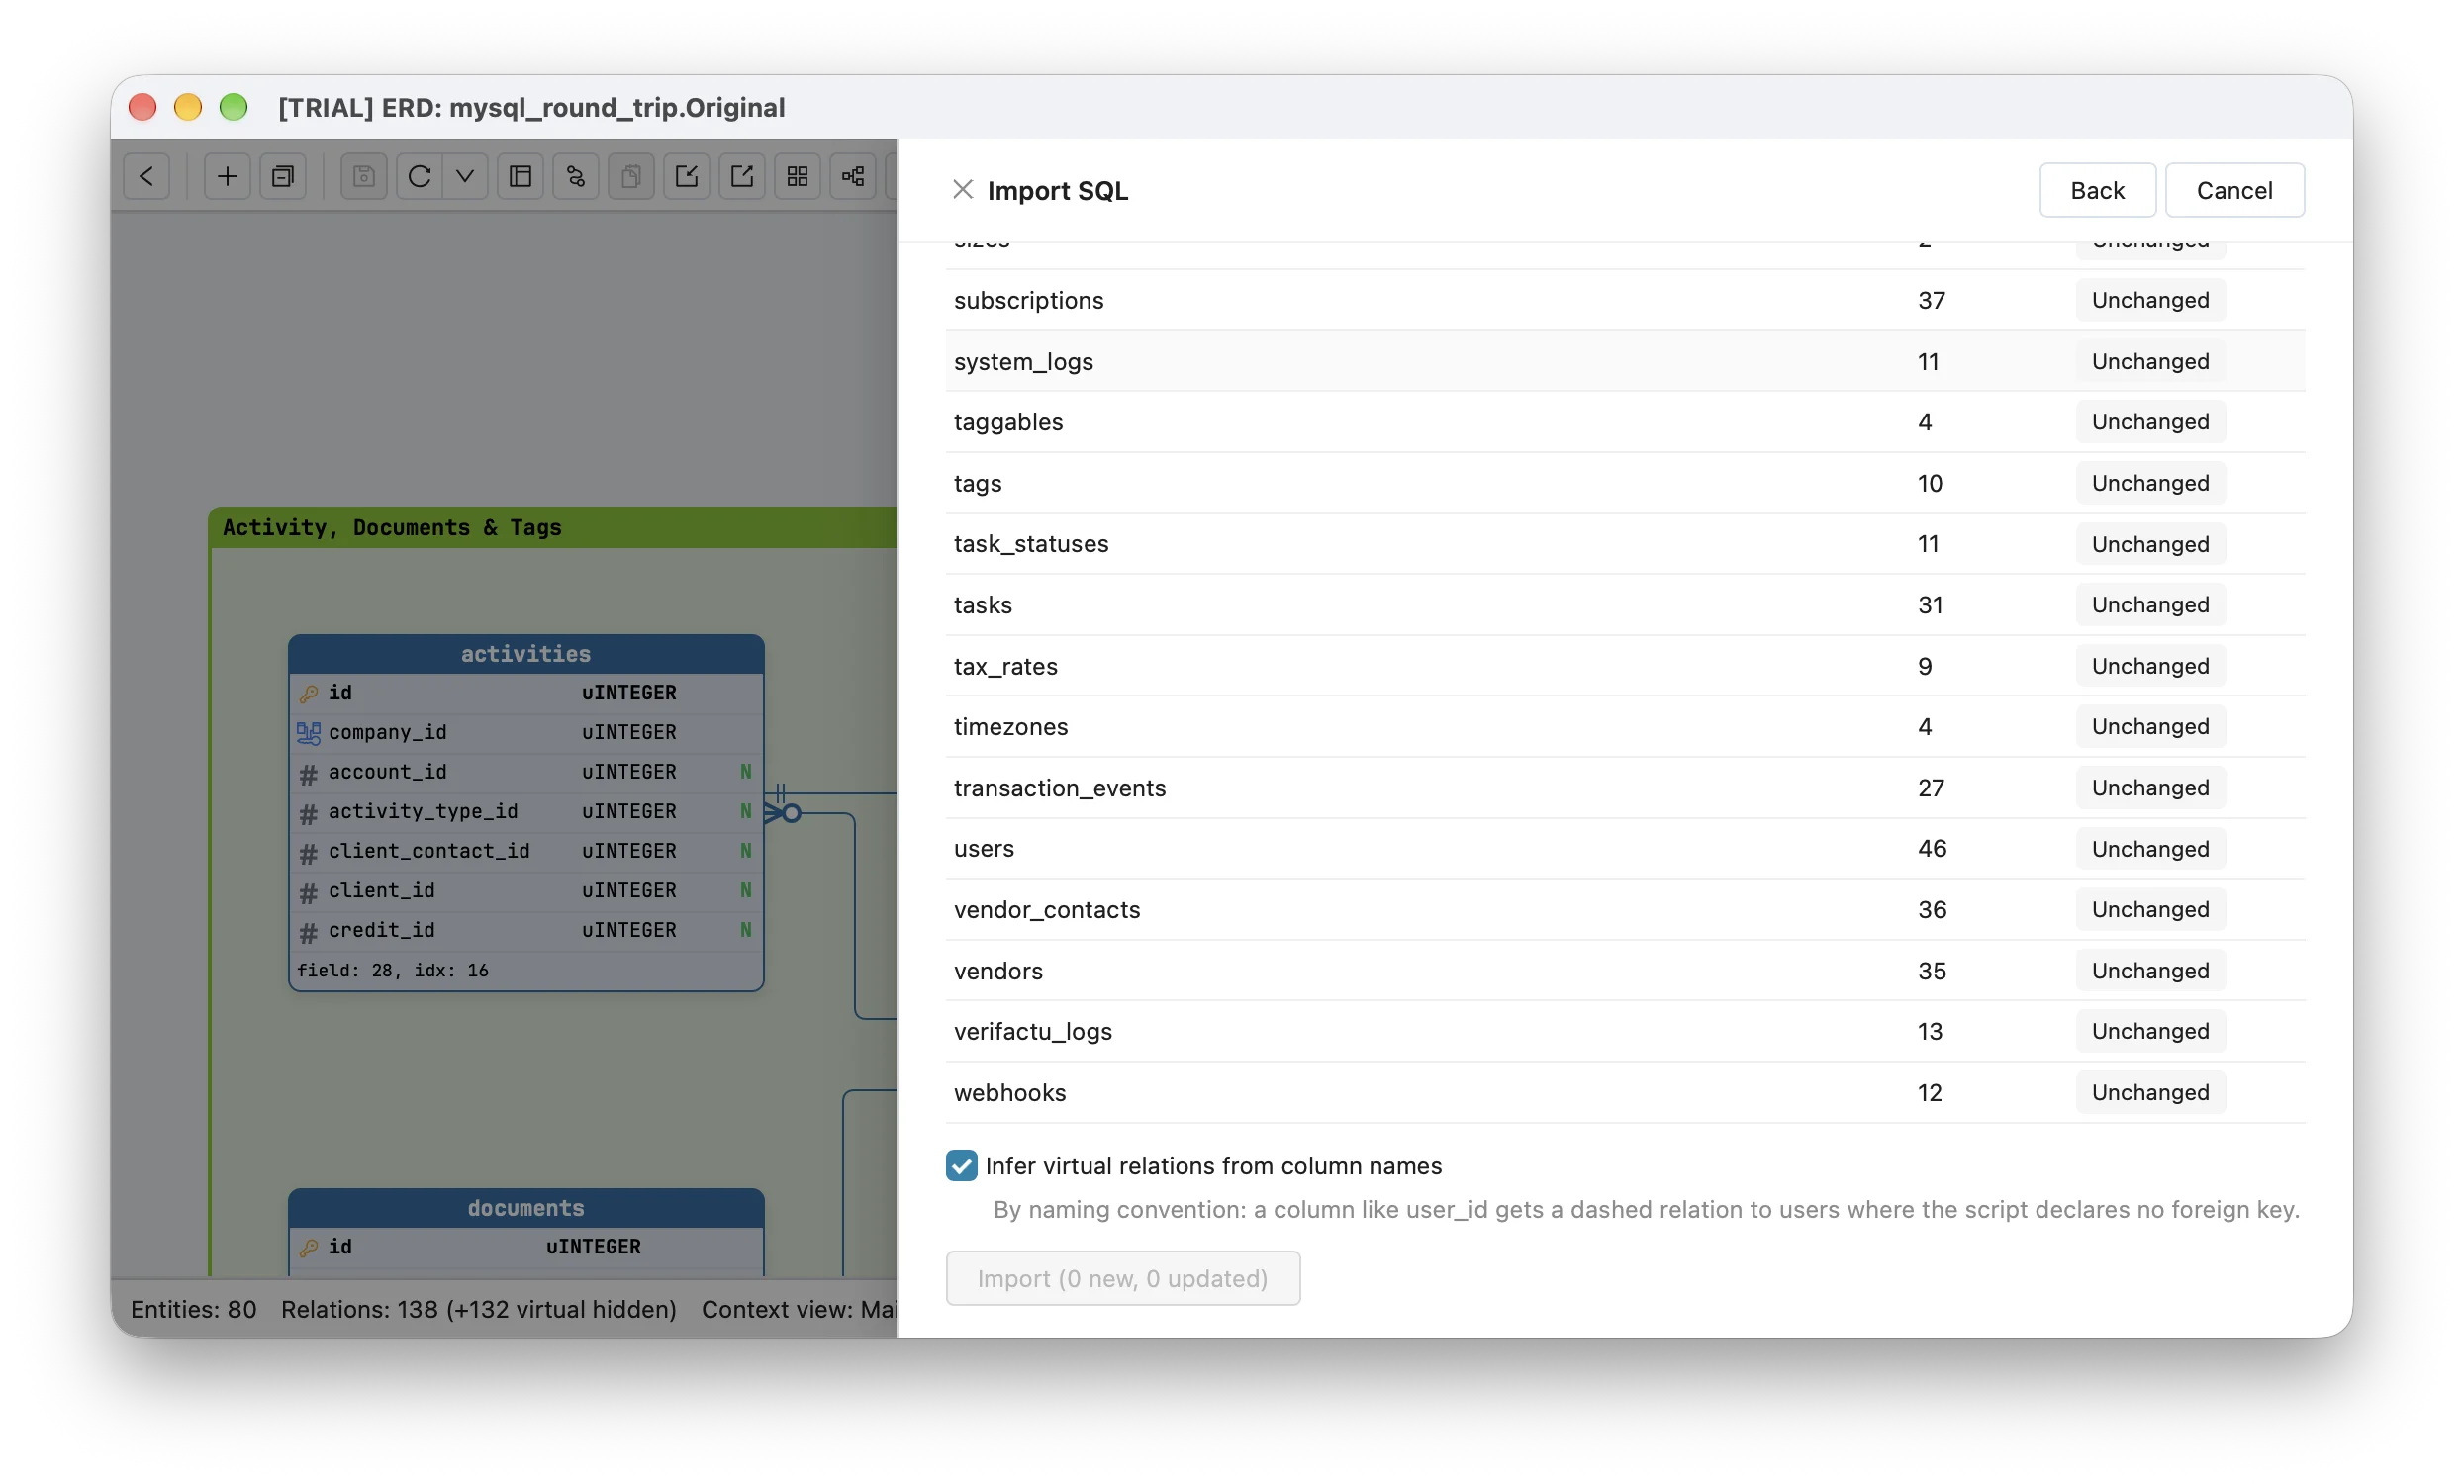
Task: Open the dropdown arrow beside refresh
Action: [465, 176]
